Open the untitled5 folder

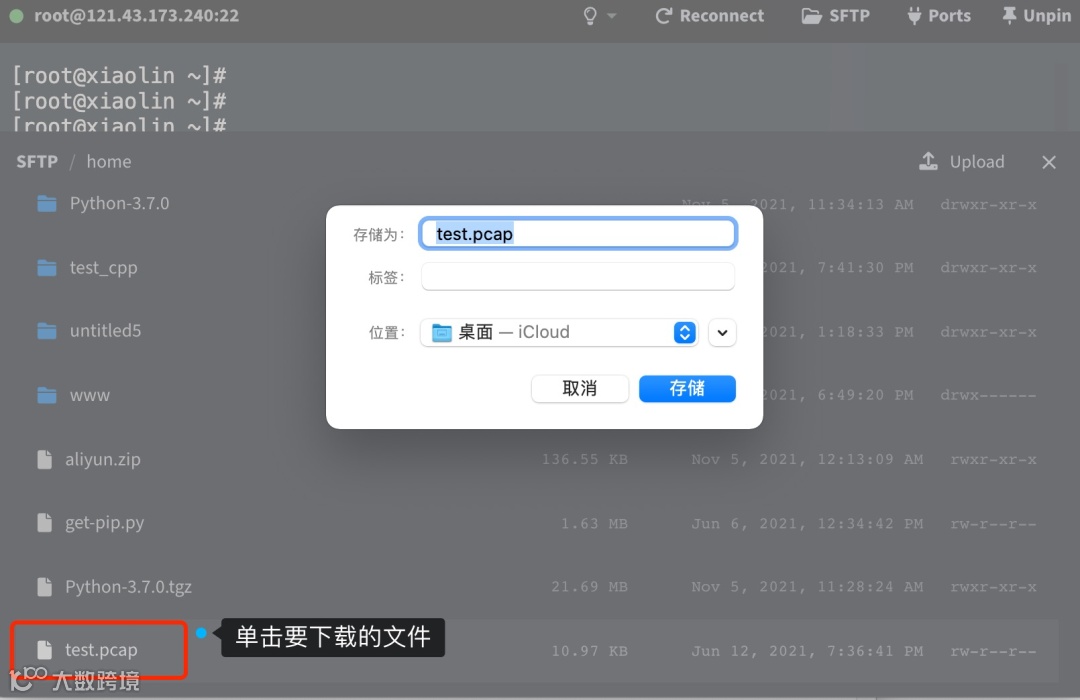pos(105,331)
